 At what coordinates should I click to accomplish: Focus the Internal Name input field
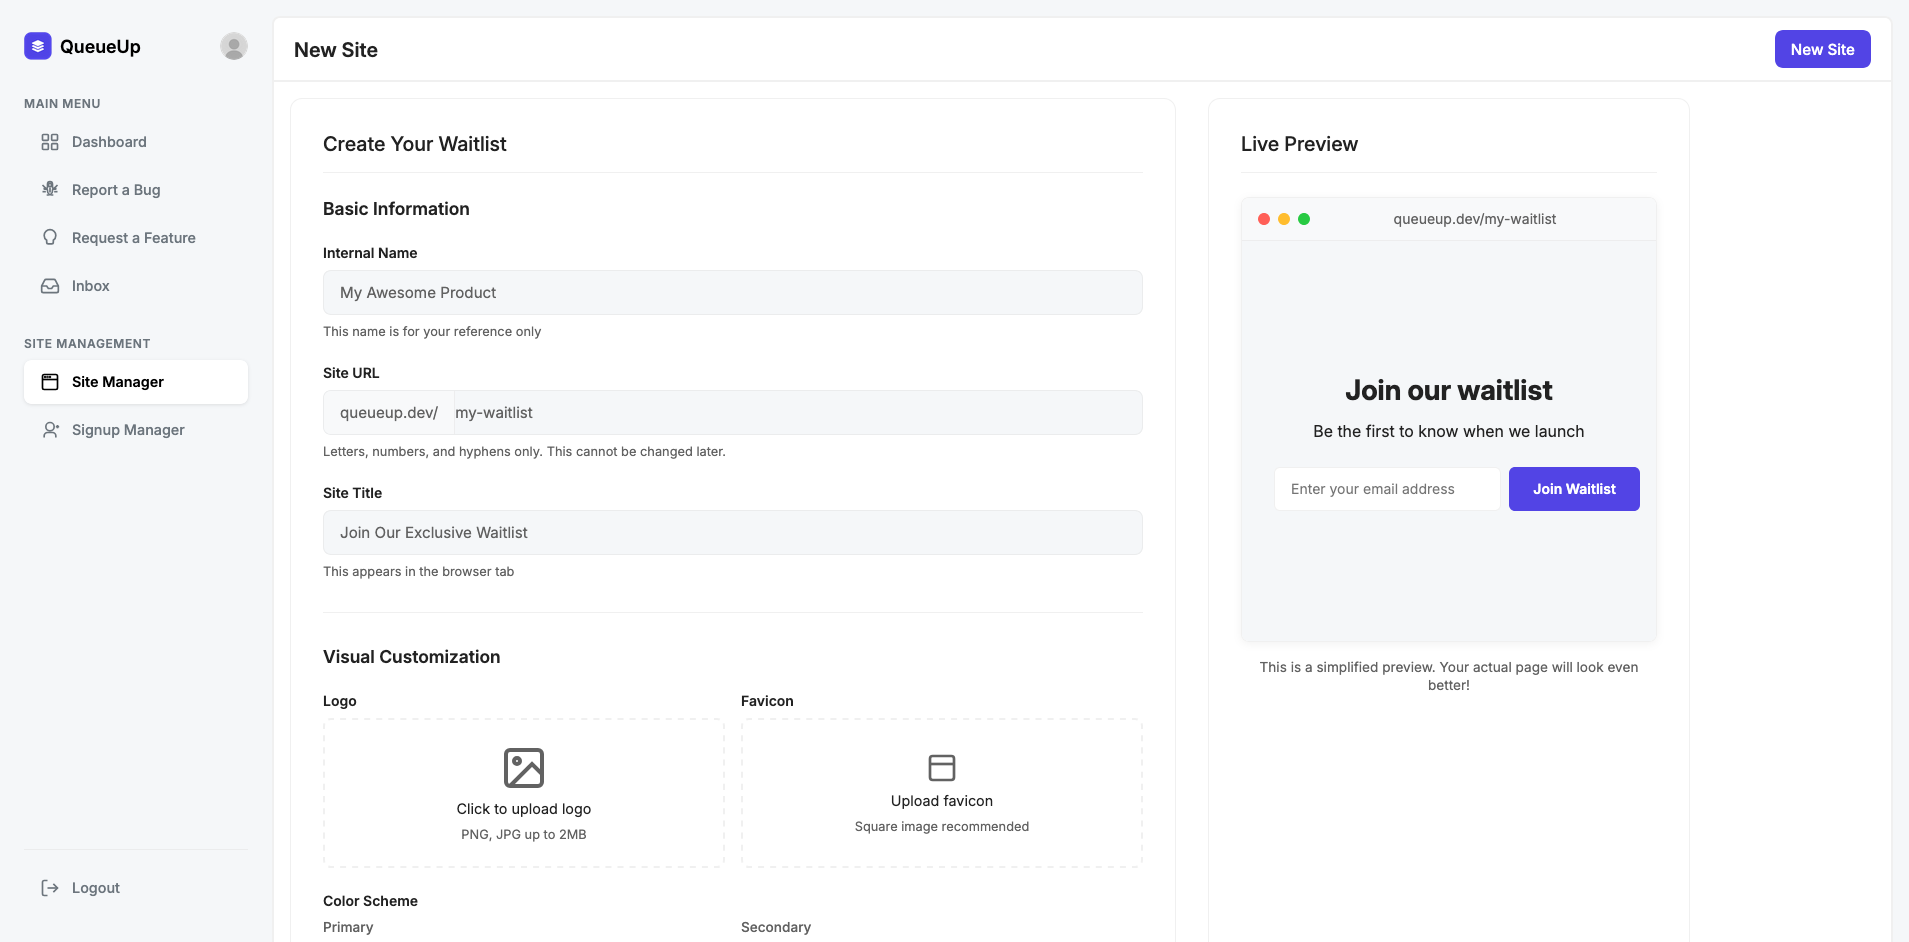pyautogui.click(x=732, y=293)
